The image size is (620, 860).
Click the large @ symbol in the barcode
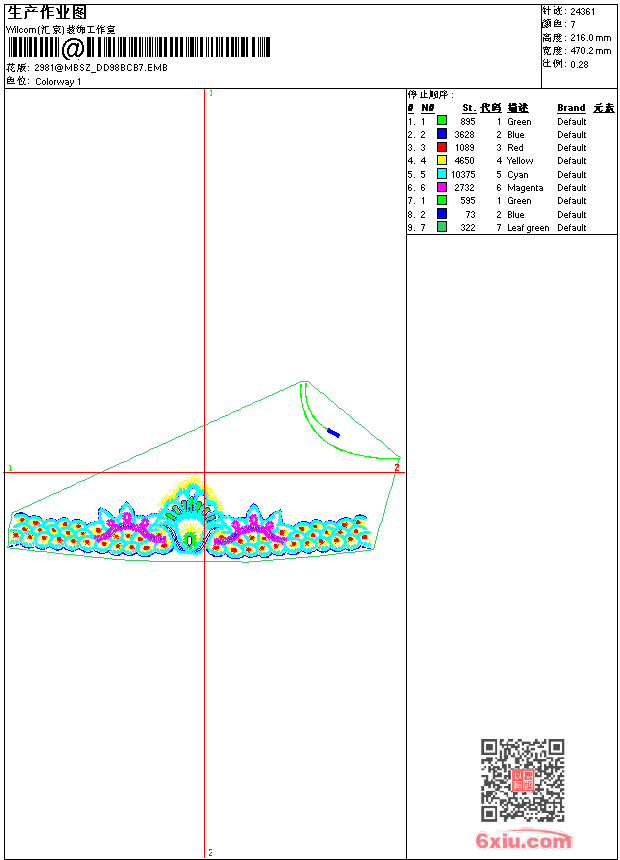[x=73, y=48]
